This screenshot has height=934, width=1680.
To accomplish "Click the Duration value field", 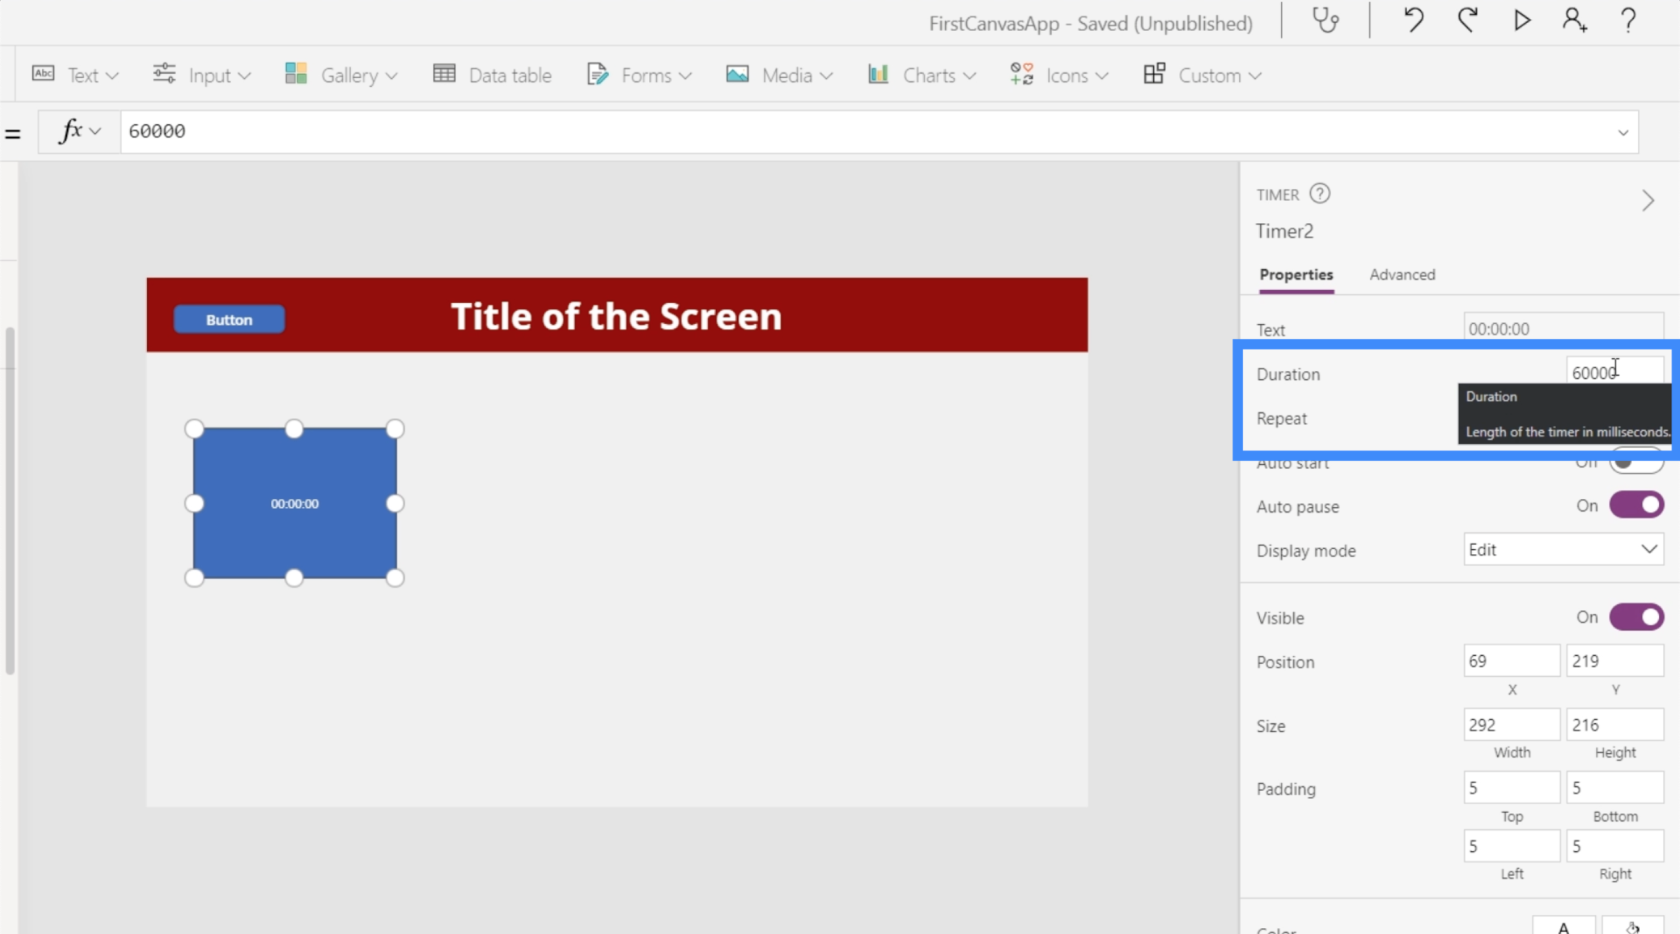I will 1614,372.
